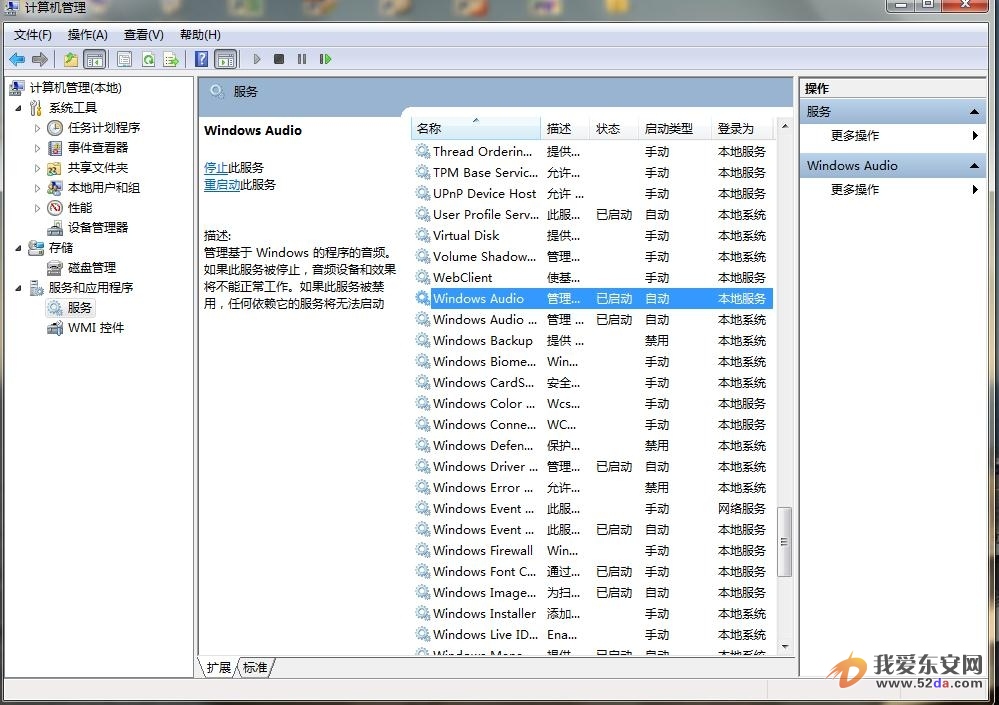
Task: Select 计算机管理(本地) root node
Action: (x=76, y=87)
